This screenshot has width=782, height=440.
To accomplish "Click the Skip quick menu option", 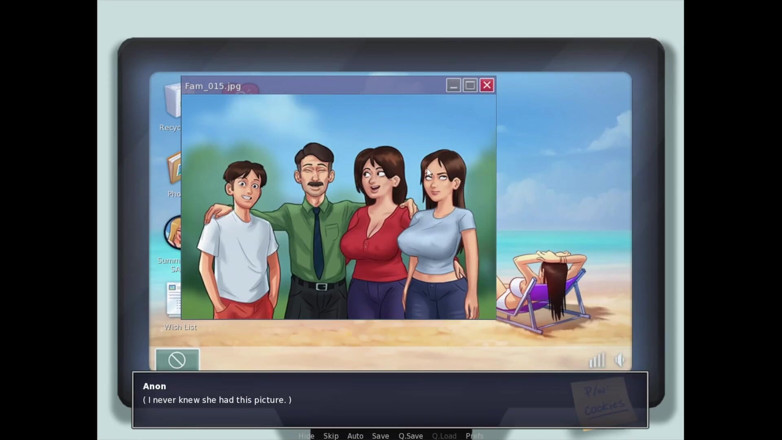I will [x=331, y=436].
